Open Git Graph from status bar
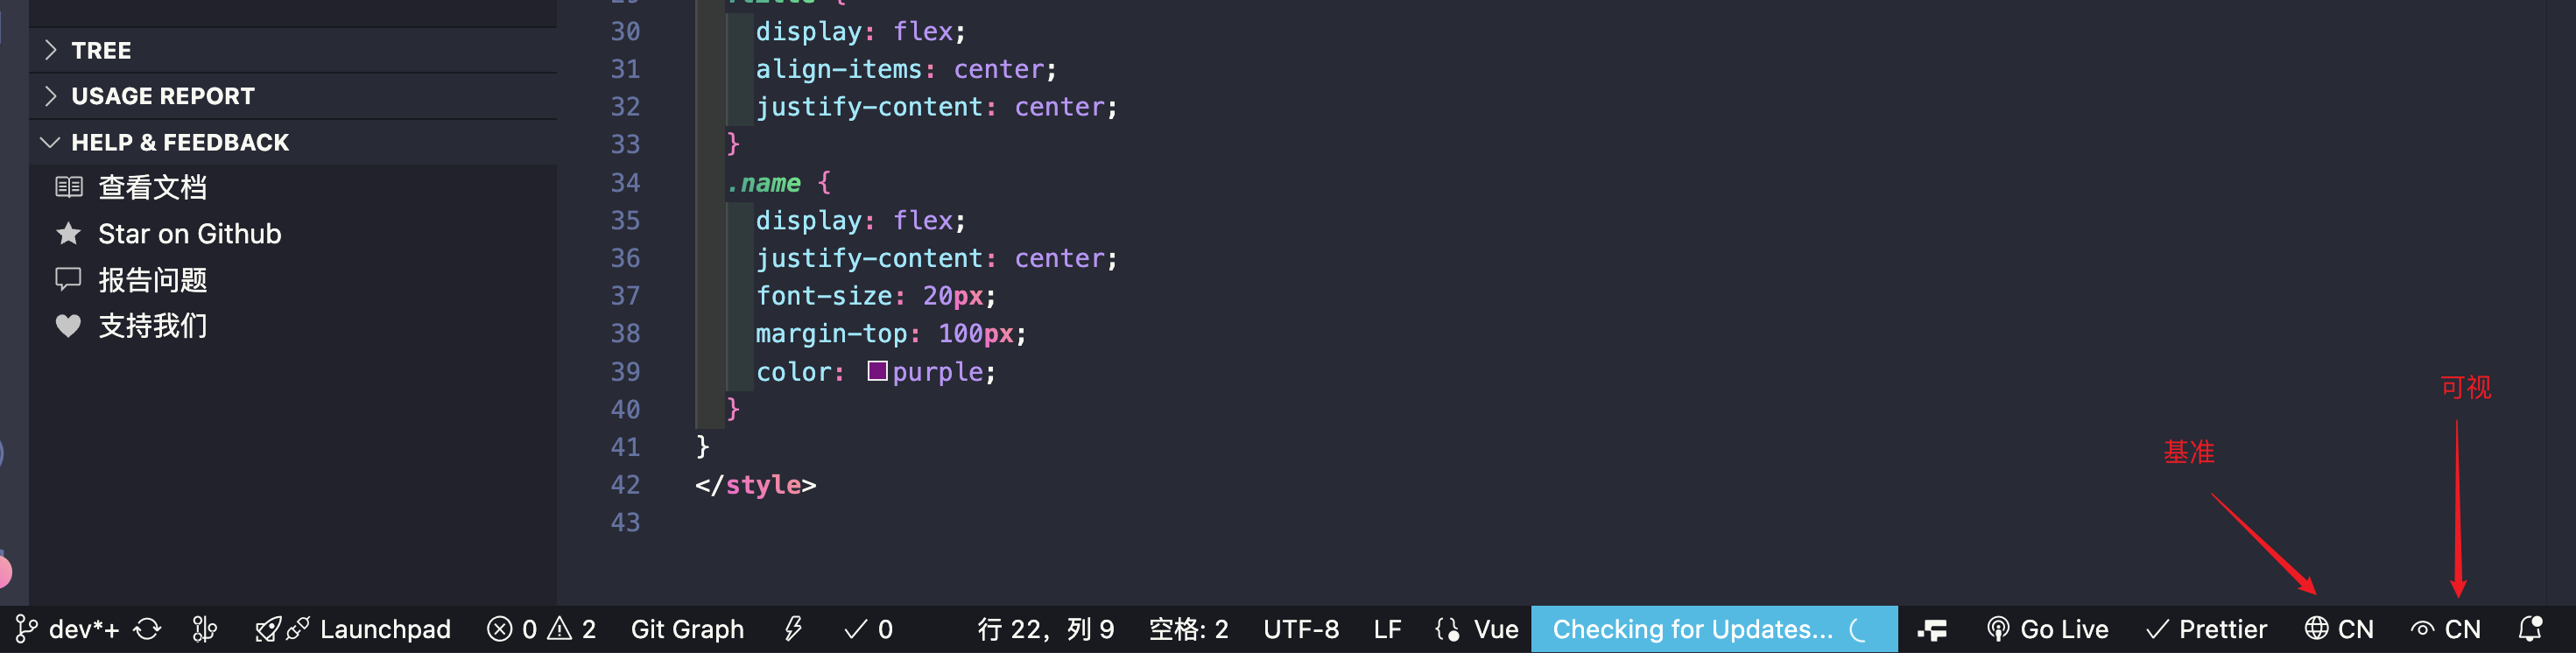Viewport: 2576px width, 653px height. click(x=687, y=629)
